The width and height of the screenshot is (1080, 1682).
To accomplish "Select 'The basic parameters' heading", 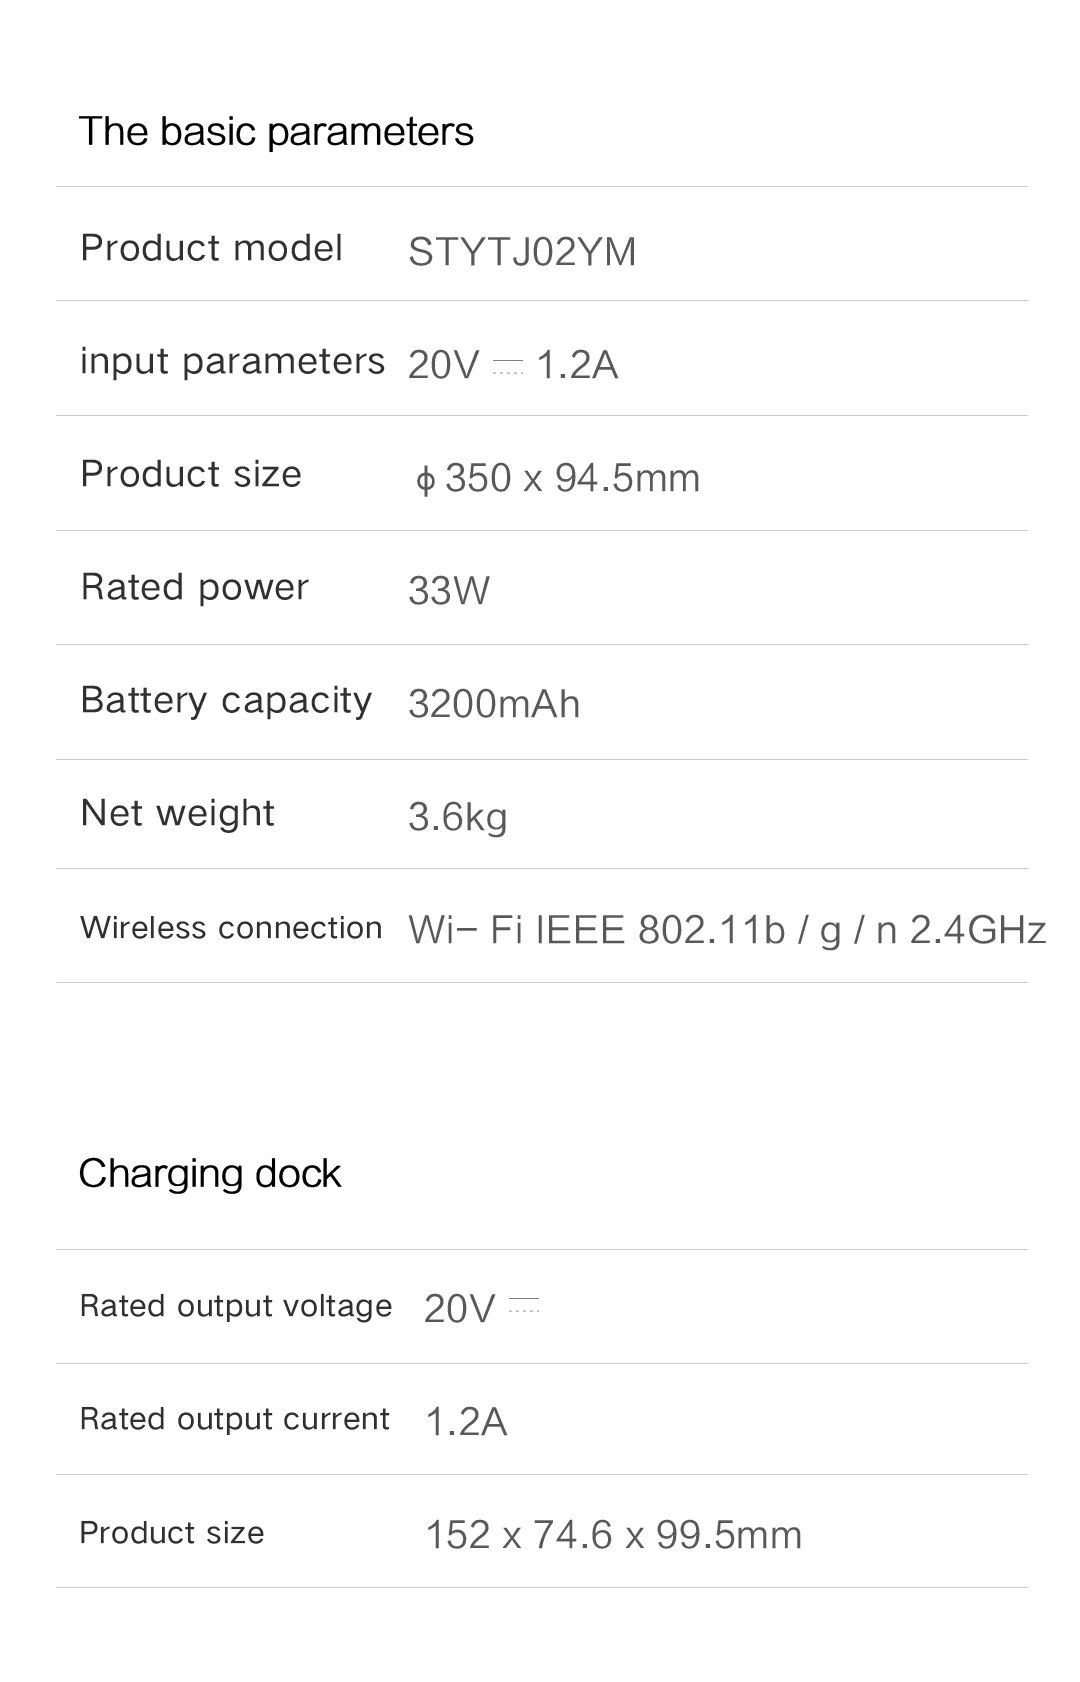I will [276, 131].
